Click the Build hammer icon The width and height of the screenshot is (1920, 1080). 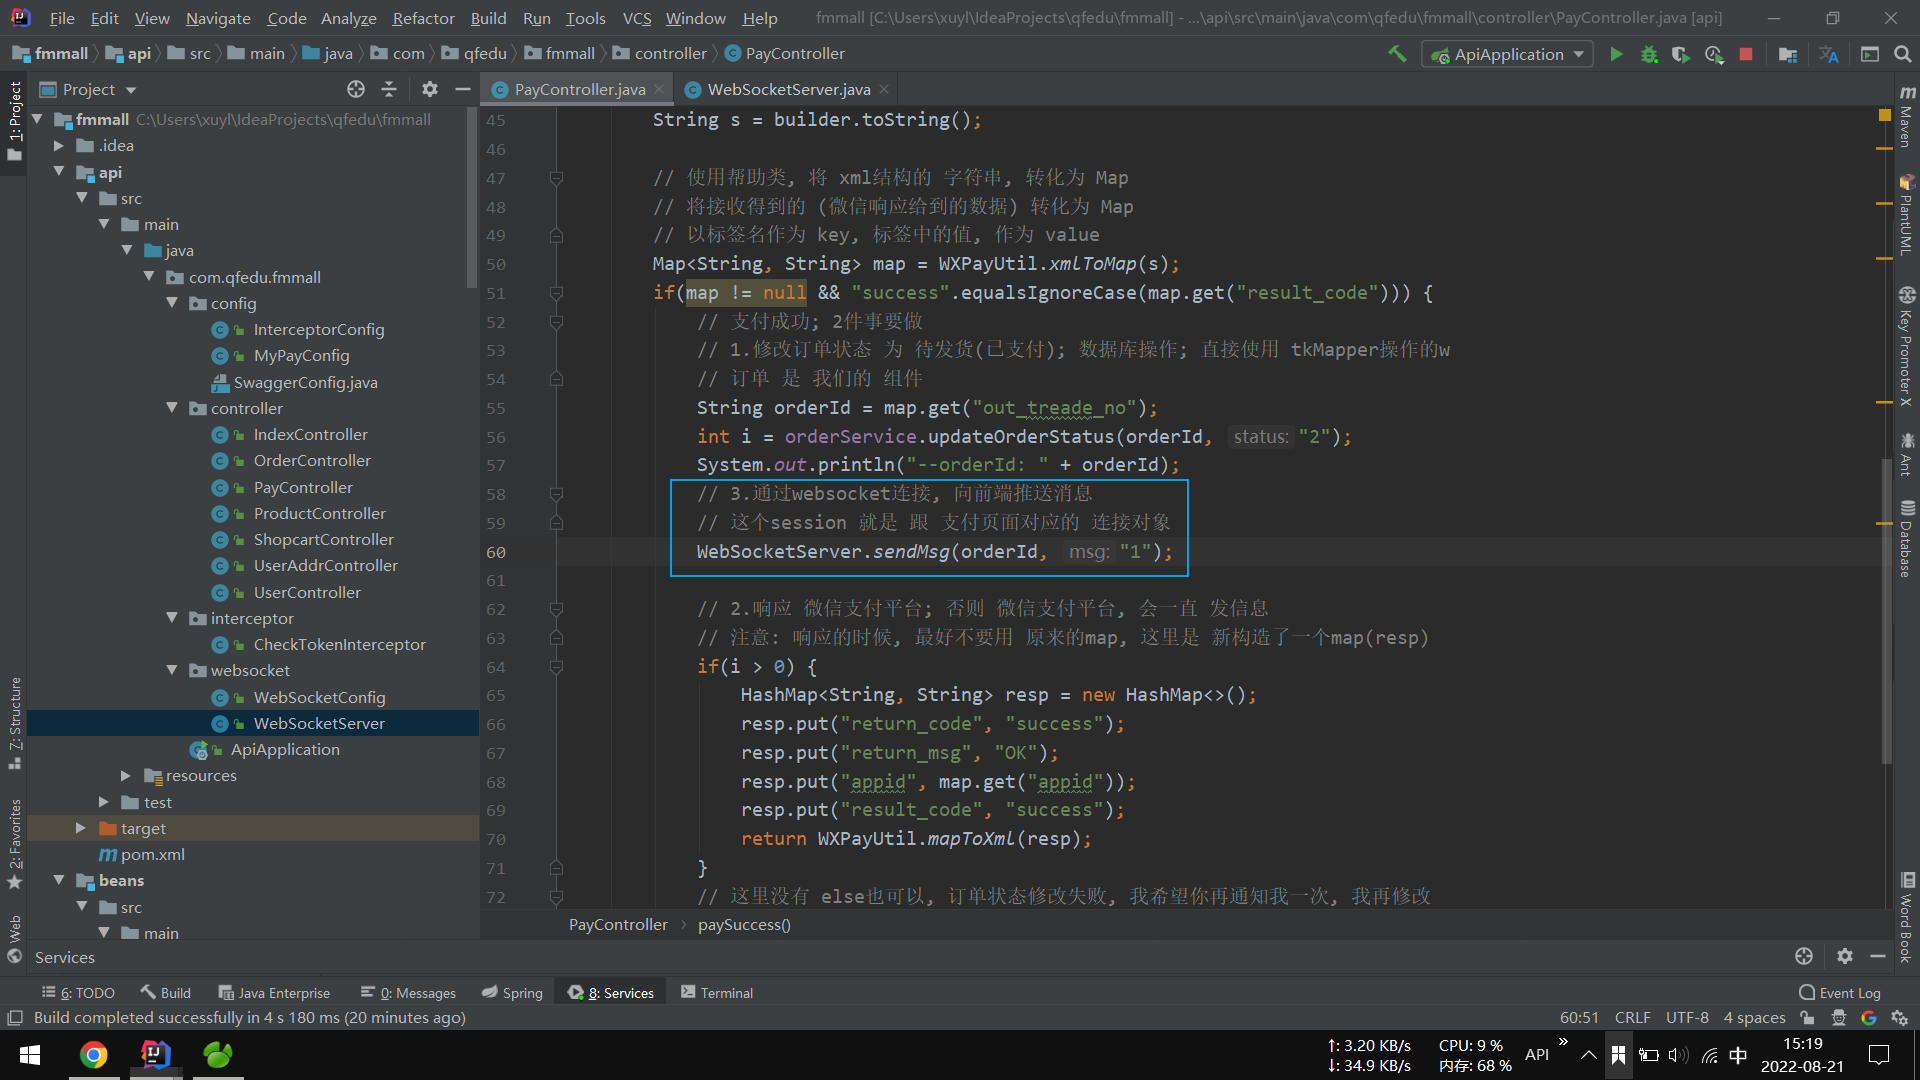point(1397,54)
